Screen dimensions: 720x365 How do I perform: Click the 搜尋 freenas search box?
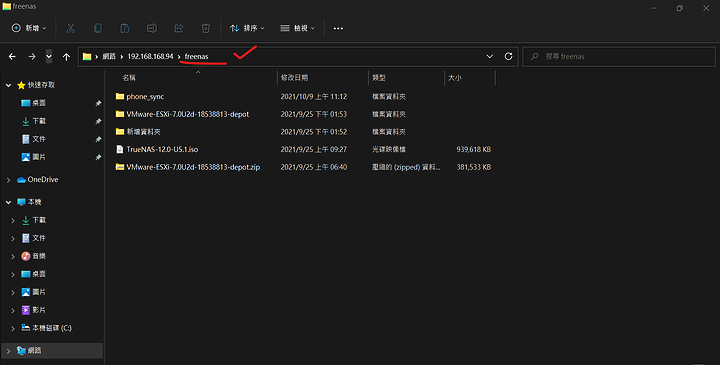[619, 56]
